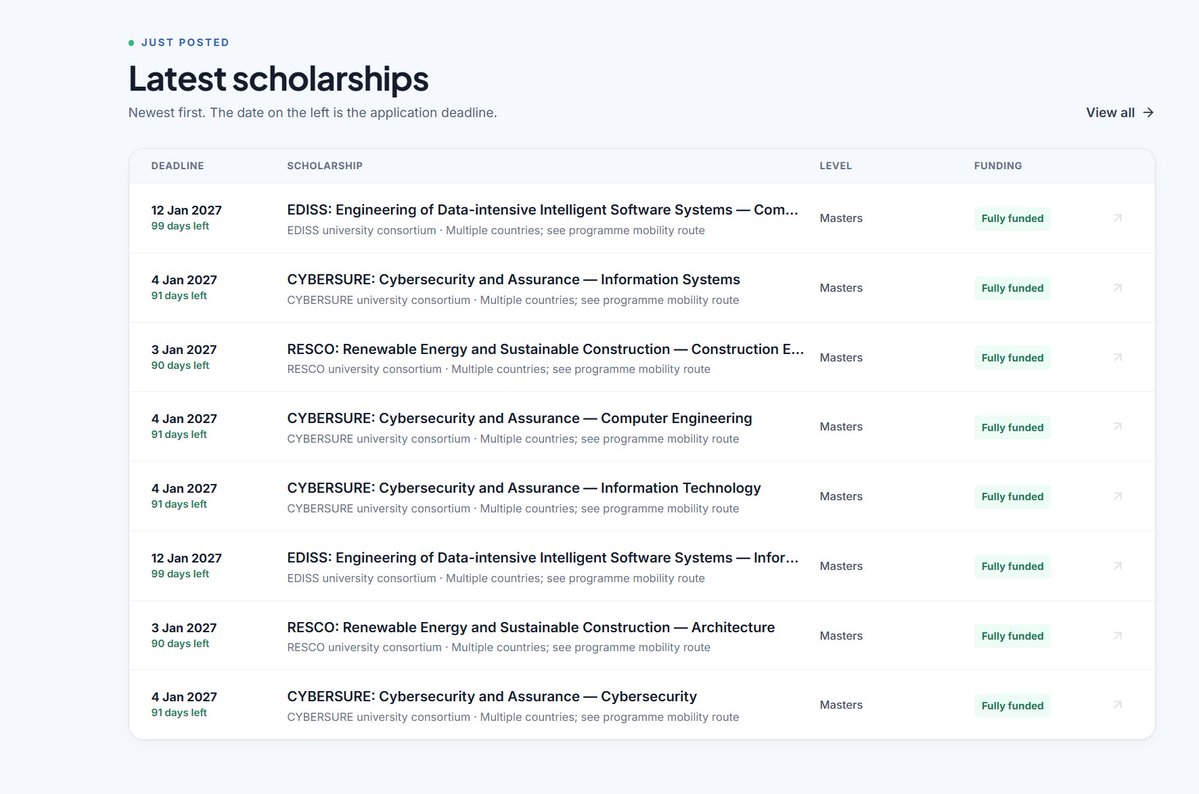Screen dimensions: 1199x794
Task: Click consortium subtitle under RESCO Architecture title
Action: pos(499,647)
